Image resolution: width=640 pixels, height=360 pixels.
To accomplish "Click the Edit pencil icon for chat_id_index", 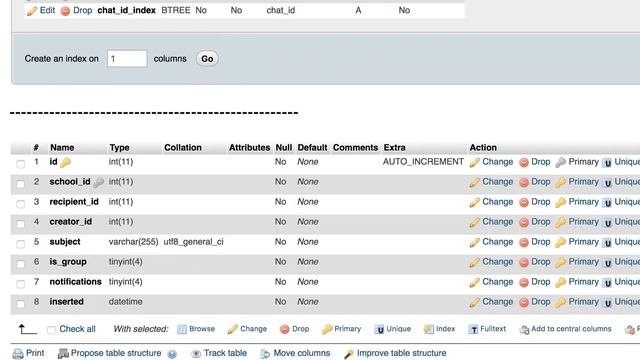I will click(32, 11).
